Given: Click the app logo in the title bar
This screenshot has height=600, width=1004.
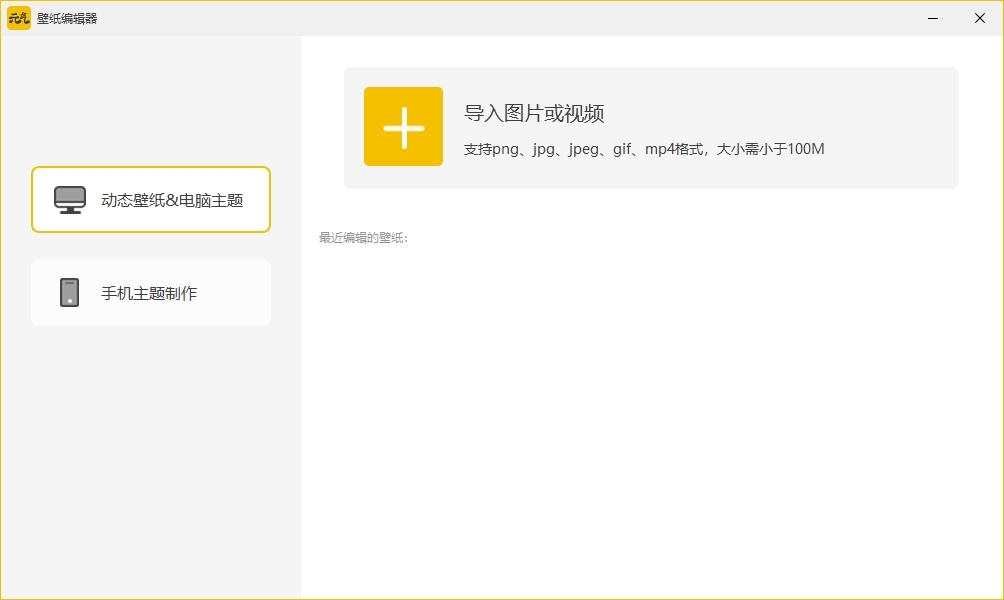Looking at the screenshot, I should pyautogui.click(x=17, y=18).
